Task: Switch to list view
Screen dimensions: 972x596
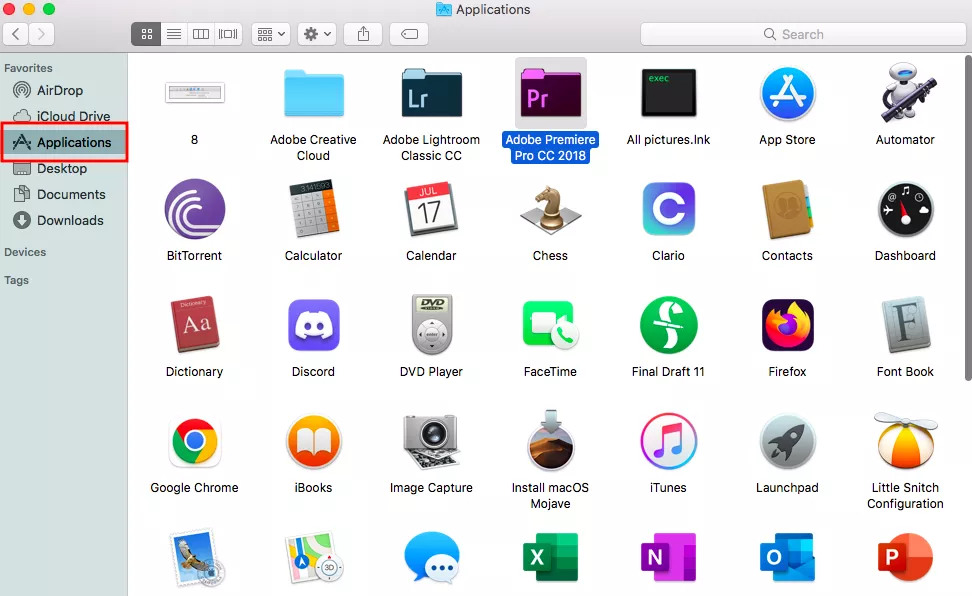Action: point(174,34)
